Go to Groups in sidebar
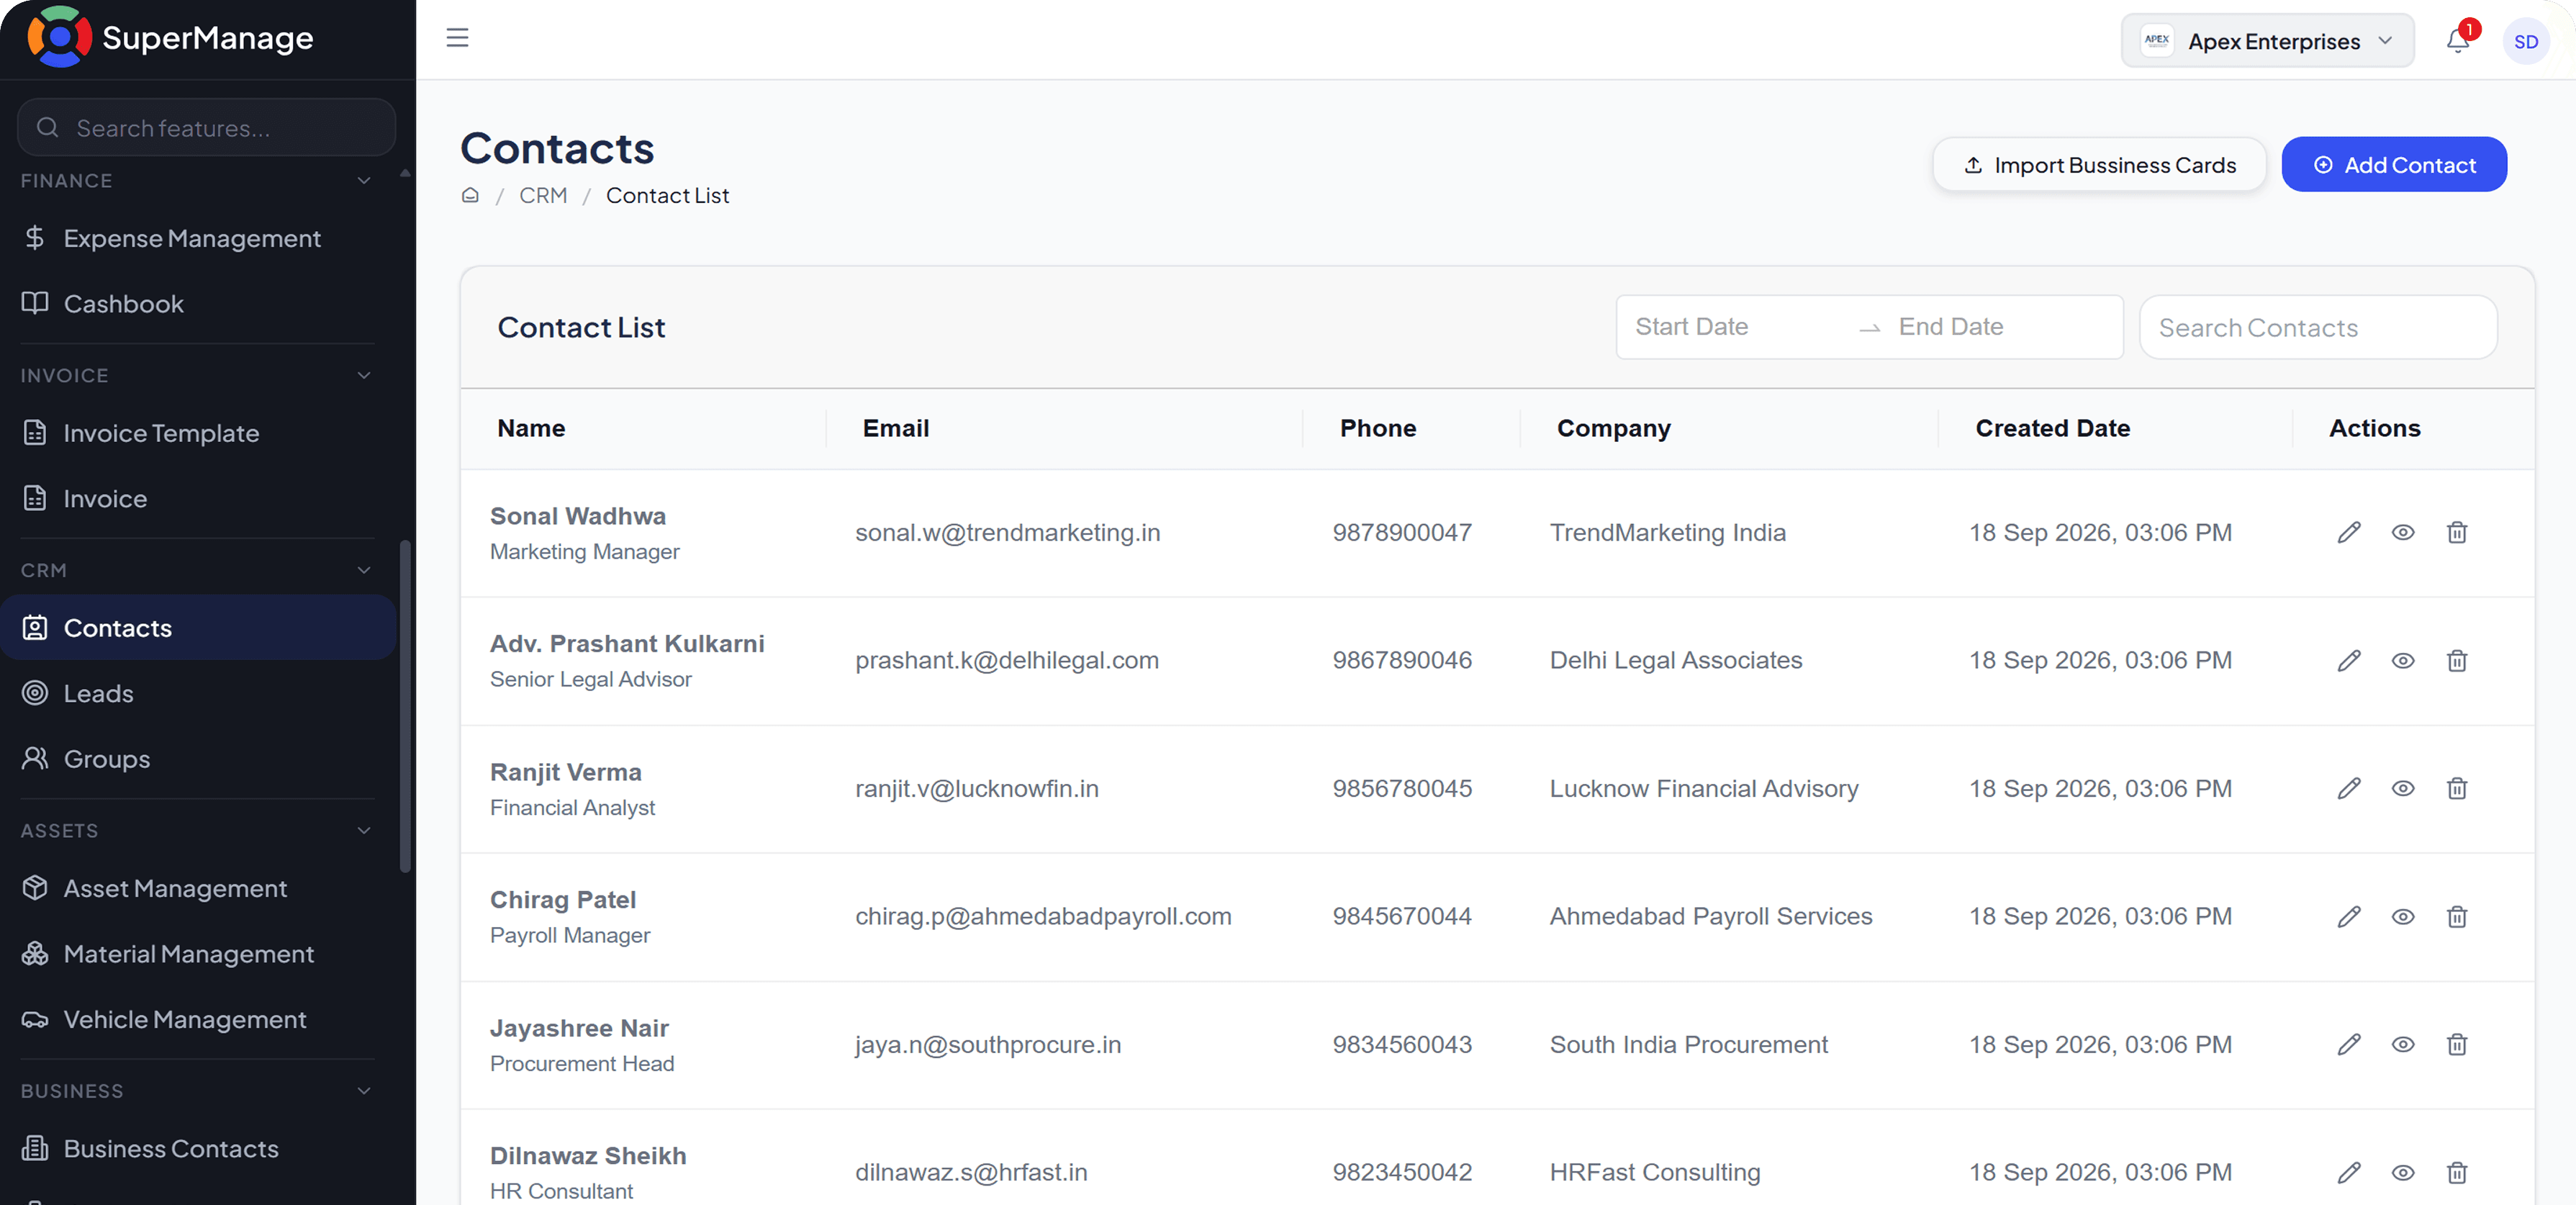 198,759
